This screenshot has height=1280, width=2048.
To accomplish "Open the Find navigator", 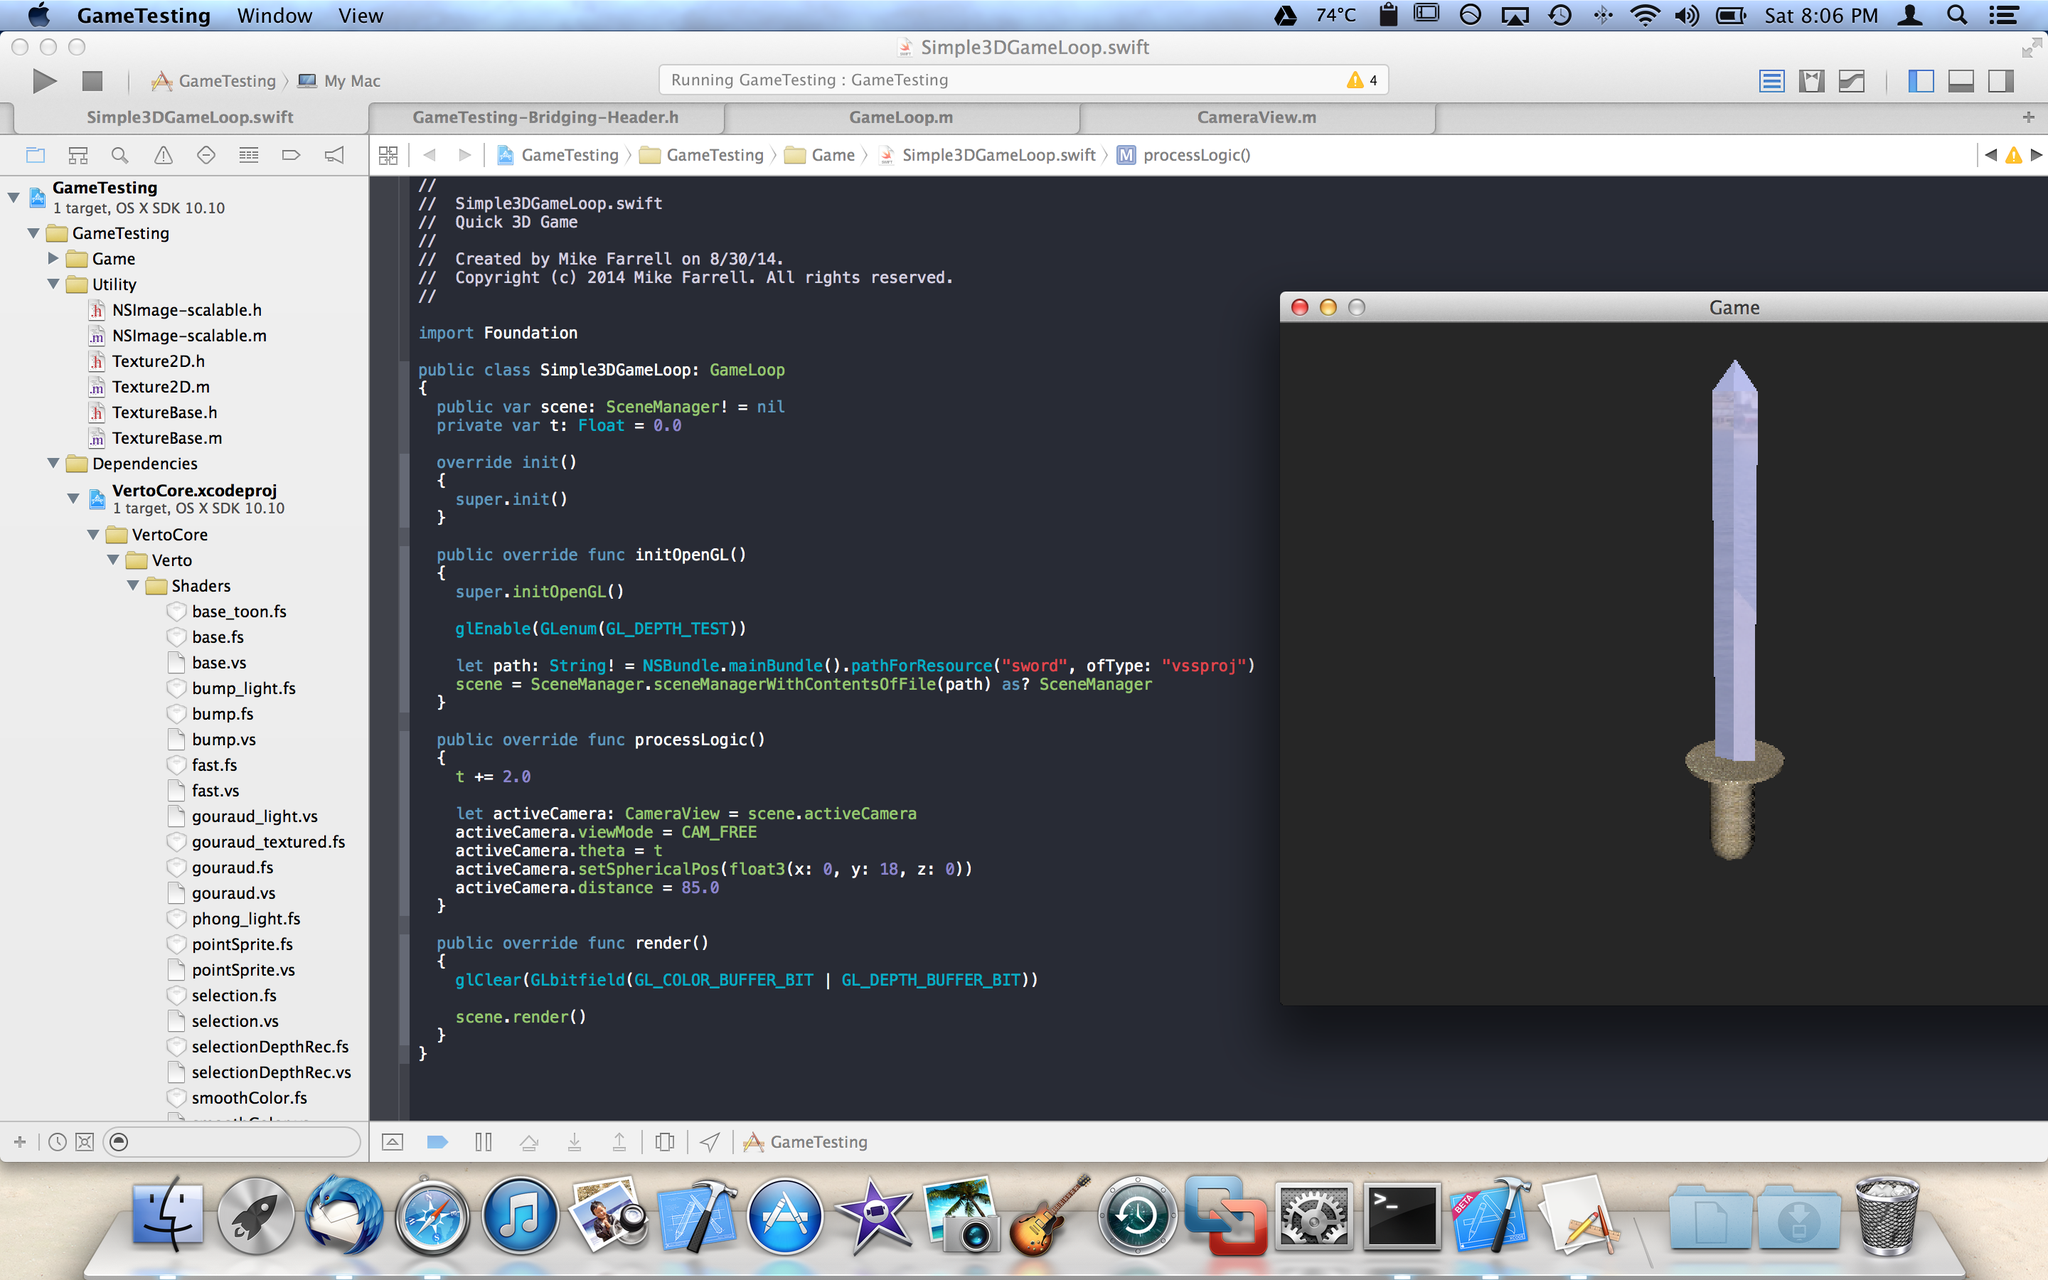I will 120,155.
